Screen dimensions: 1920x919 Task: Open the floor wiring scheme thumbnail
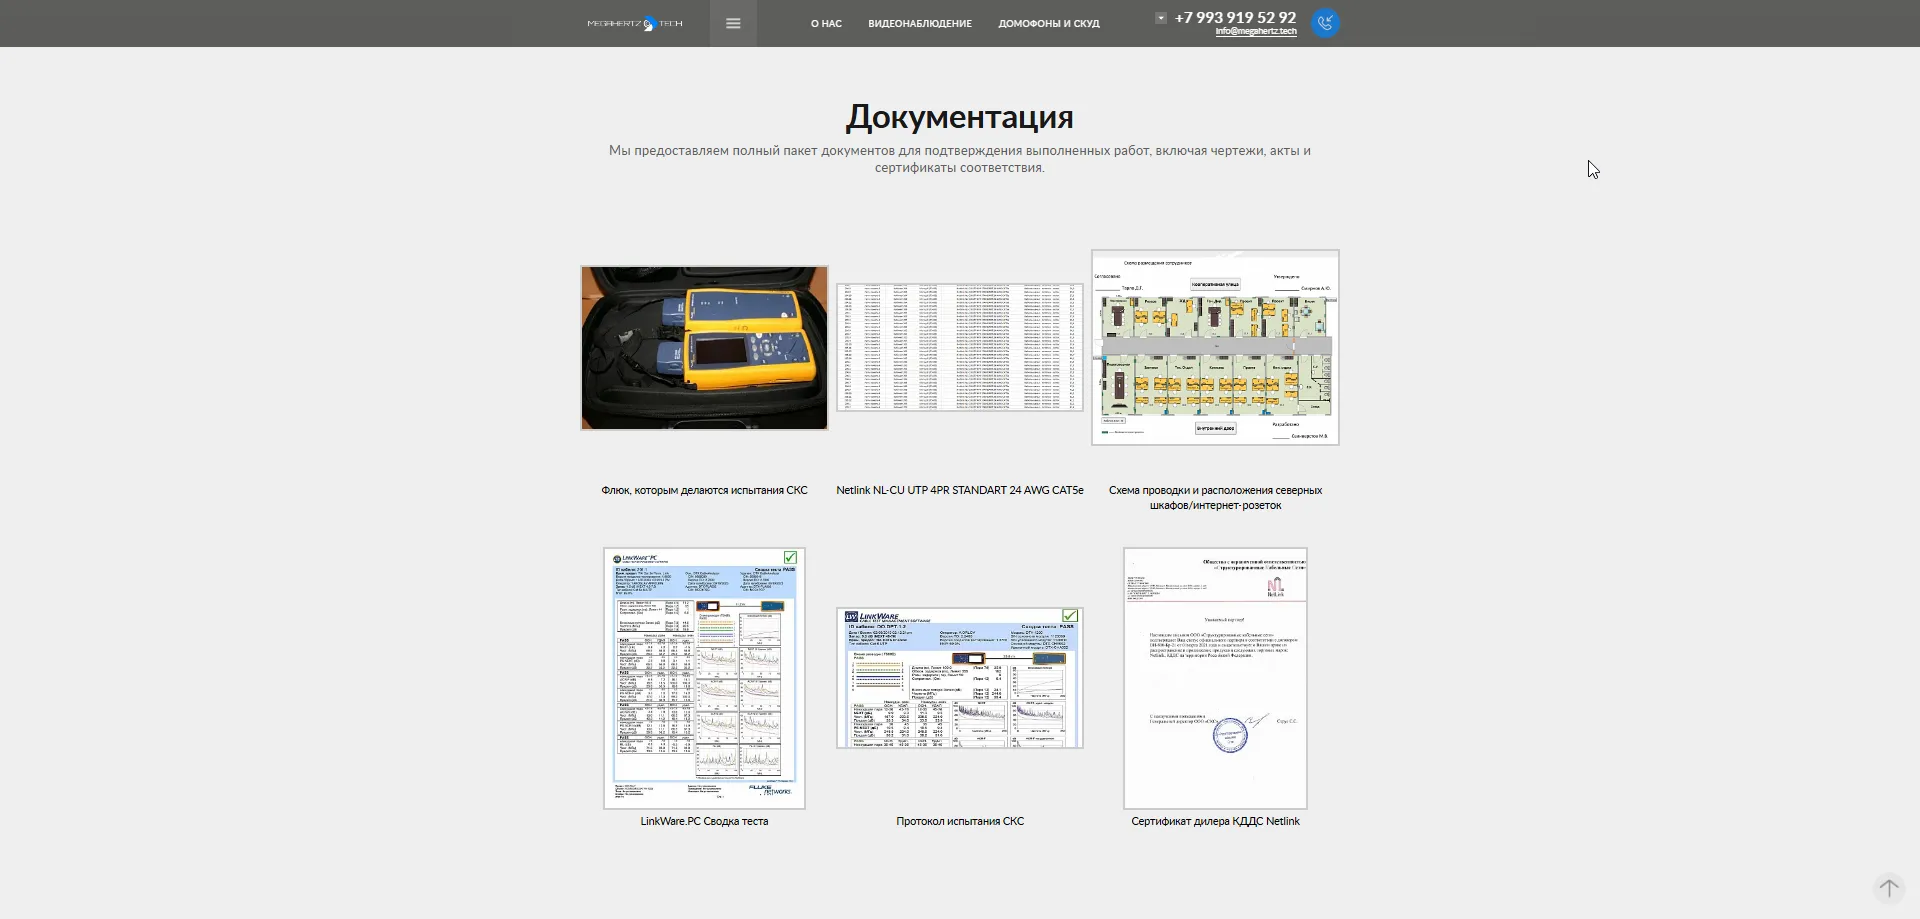(1215, 347)
